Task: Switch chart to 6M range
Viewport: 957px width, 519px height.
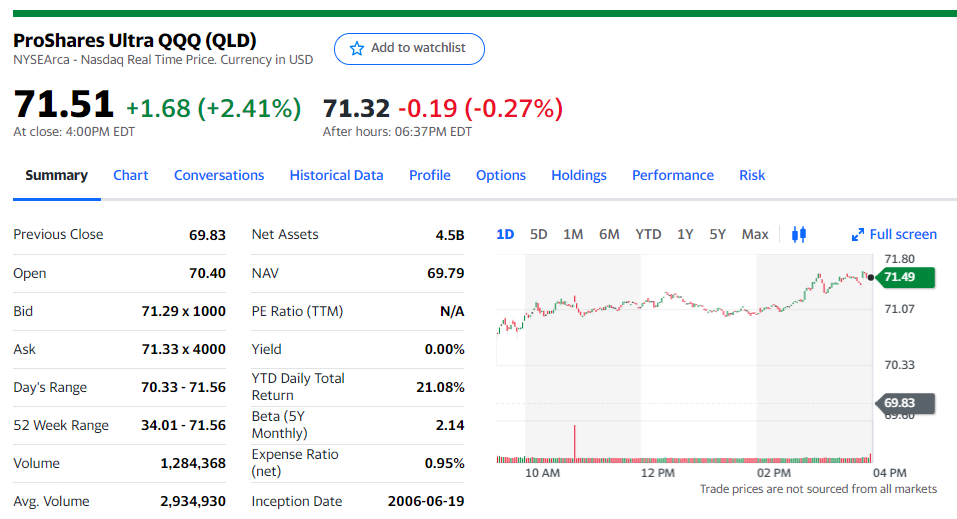Action: pos(609,234)
